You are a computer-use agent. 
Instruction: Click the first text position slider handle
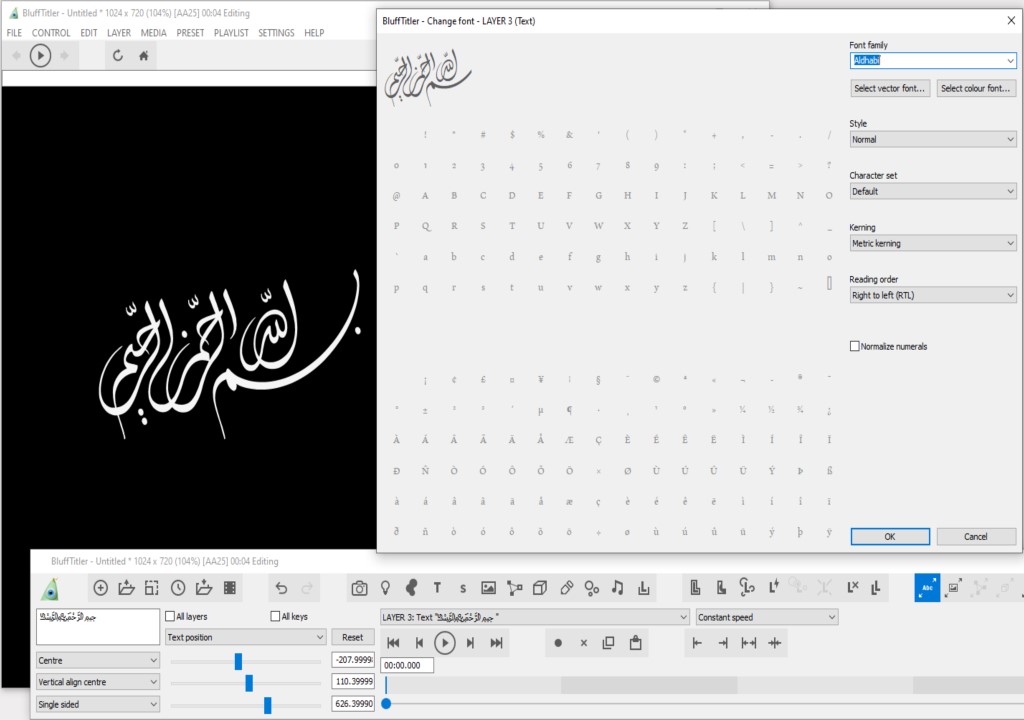click(238, 661)
